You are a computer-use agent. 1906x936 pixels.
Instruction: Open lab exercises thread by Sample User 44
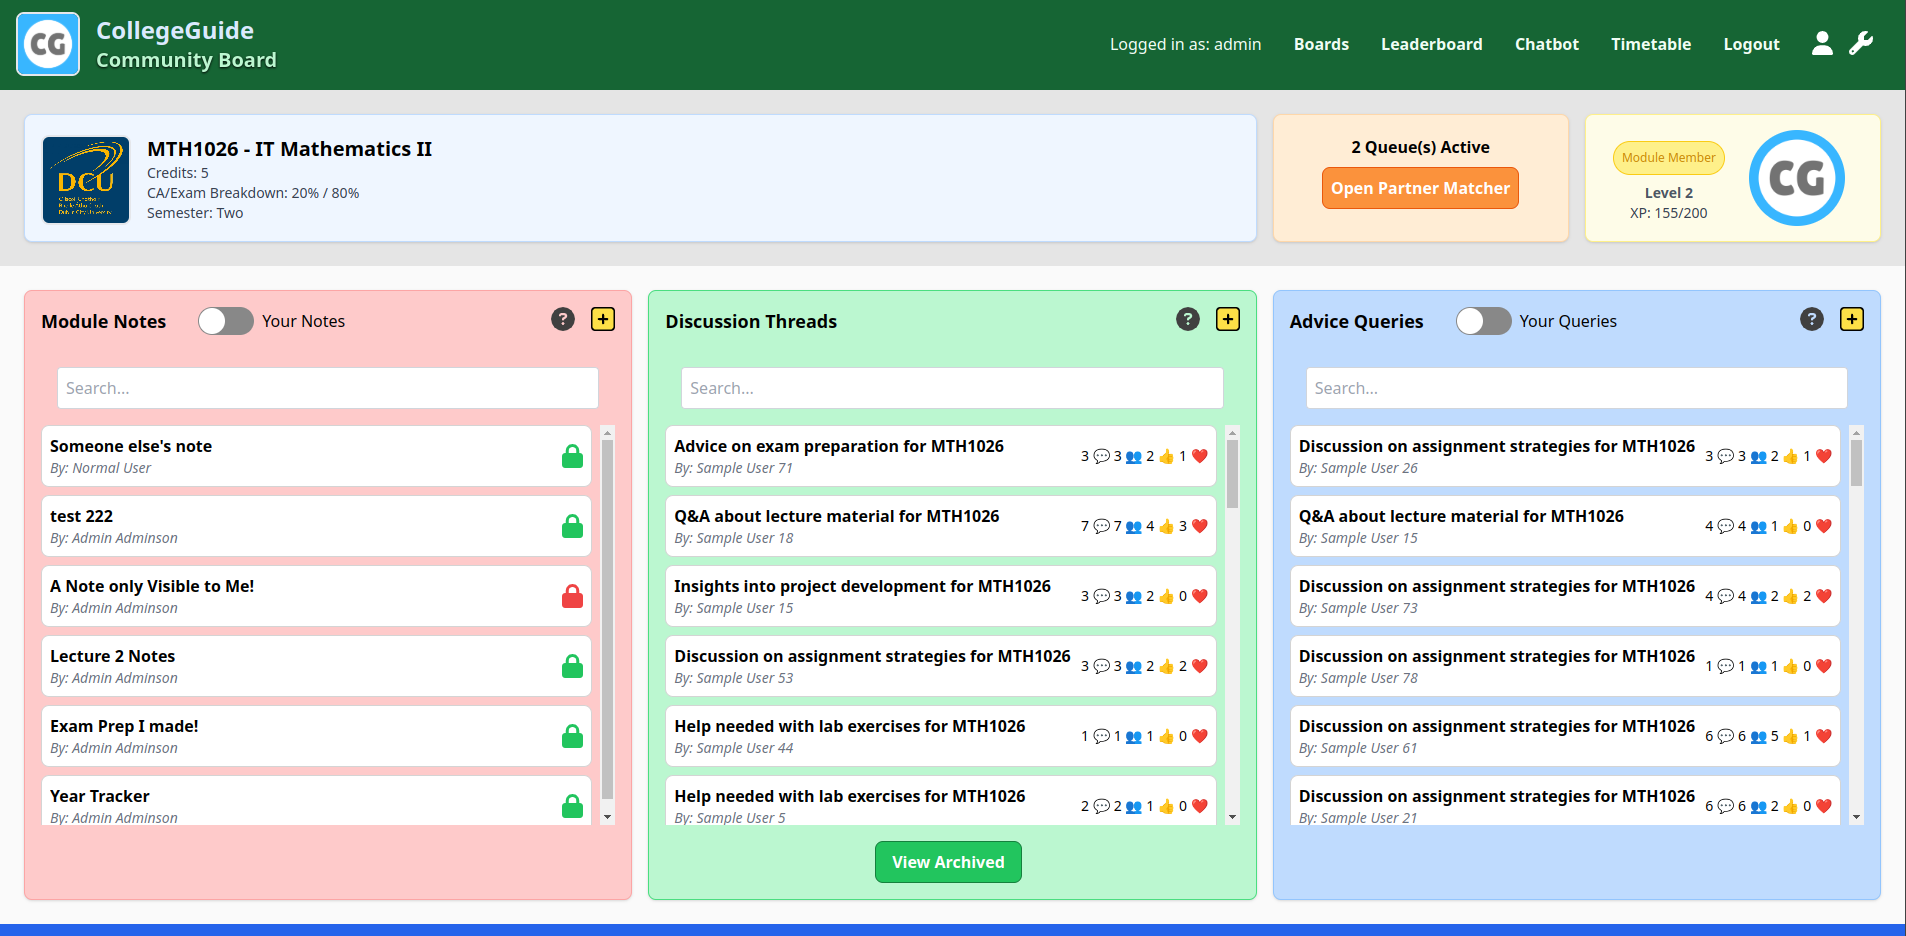click(x=941, y=736)
